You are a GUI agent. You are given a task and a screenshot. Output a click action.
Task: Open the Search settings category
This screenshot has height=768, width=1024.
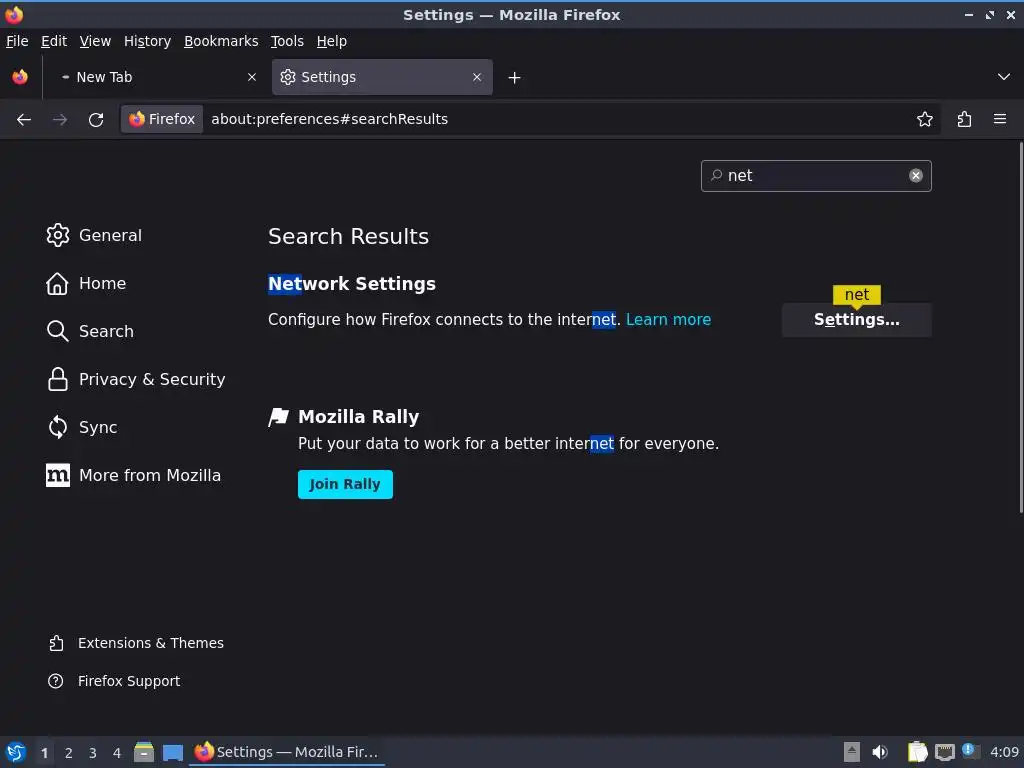(90, 331)
